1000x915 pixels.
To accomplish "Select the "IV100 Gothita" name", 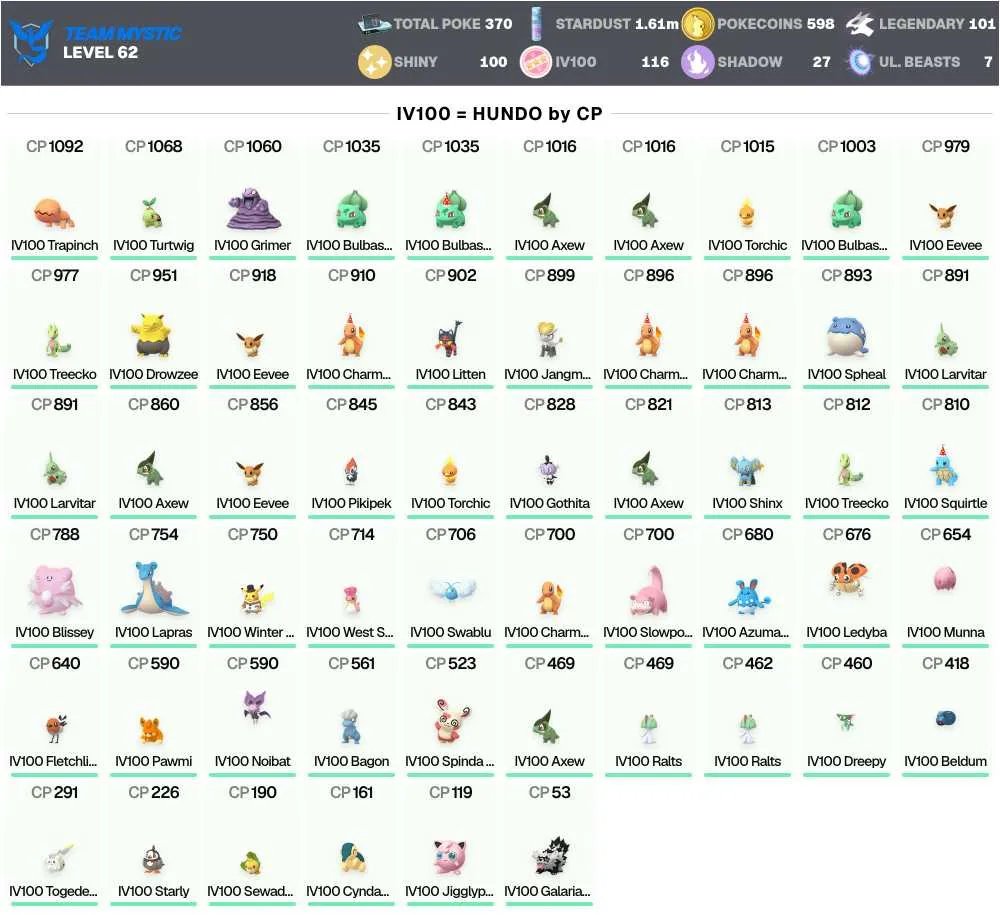I will tap(550, 503).
